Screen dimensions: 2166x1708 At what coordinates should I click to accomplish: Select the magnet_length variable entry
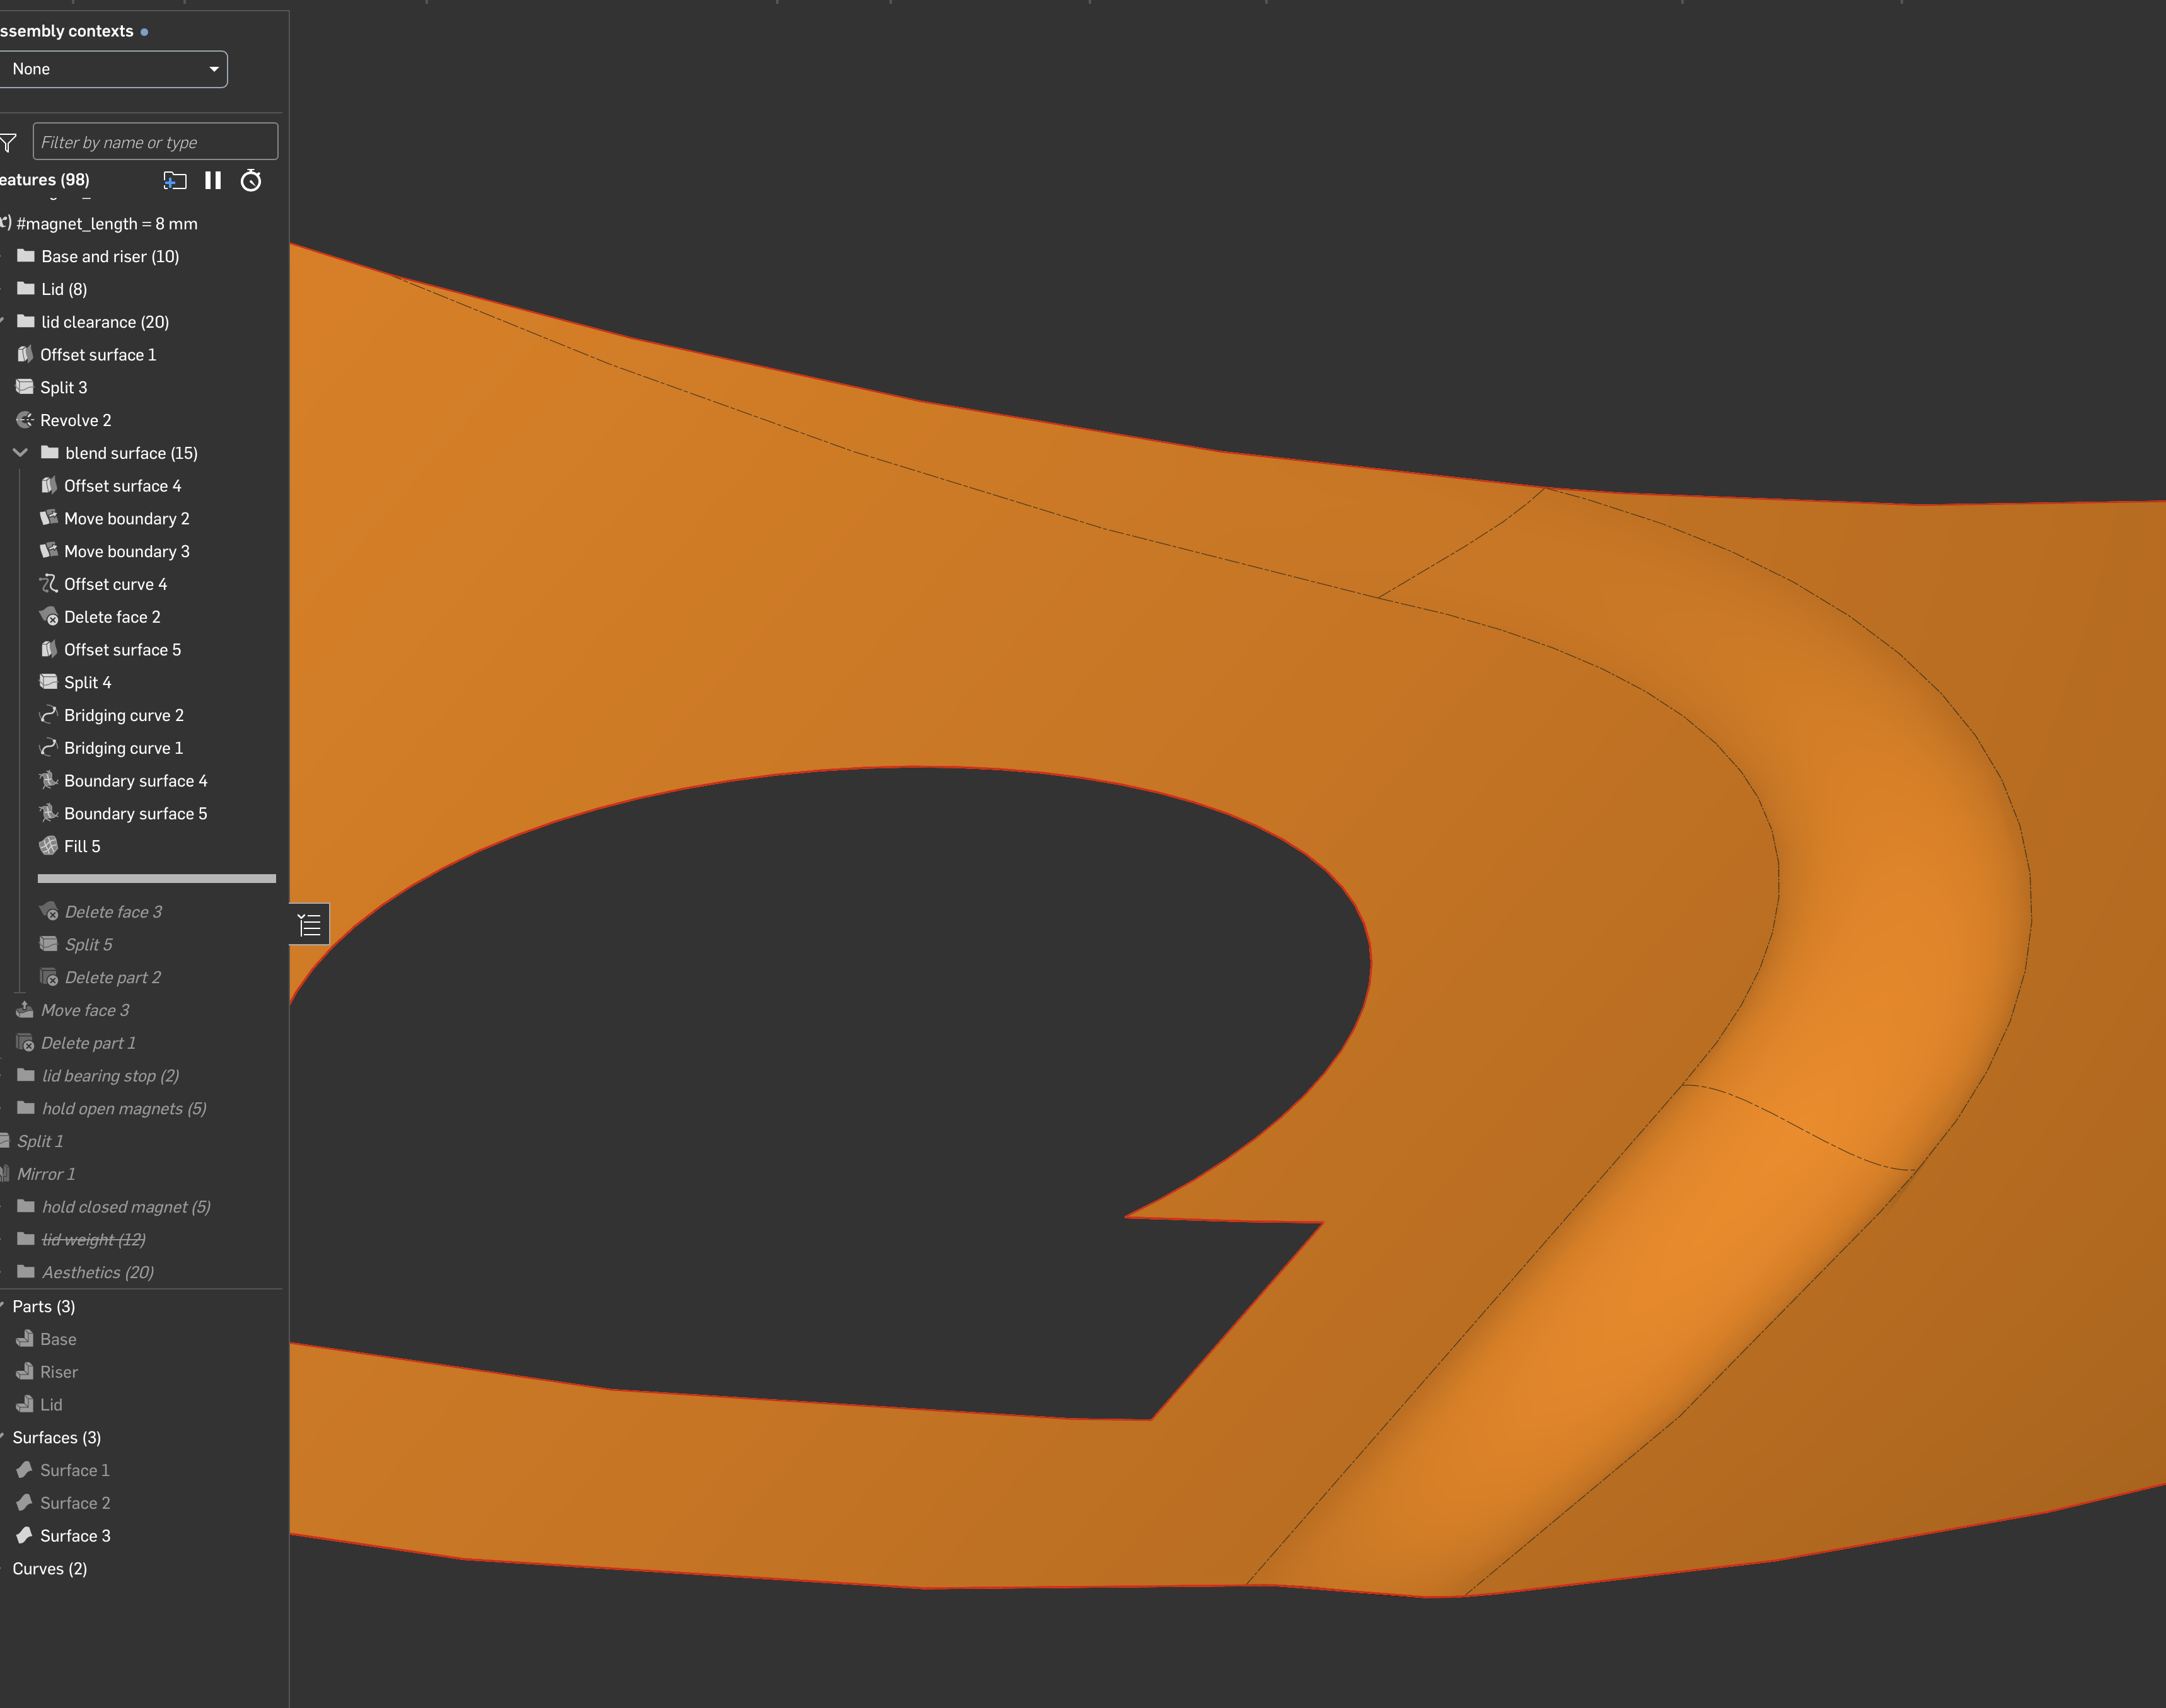click(106, 224)
